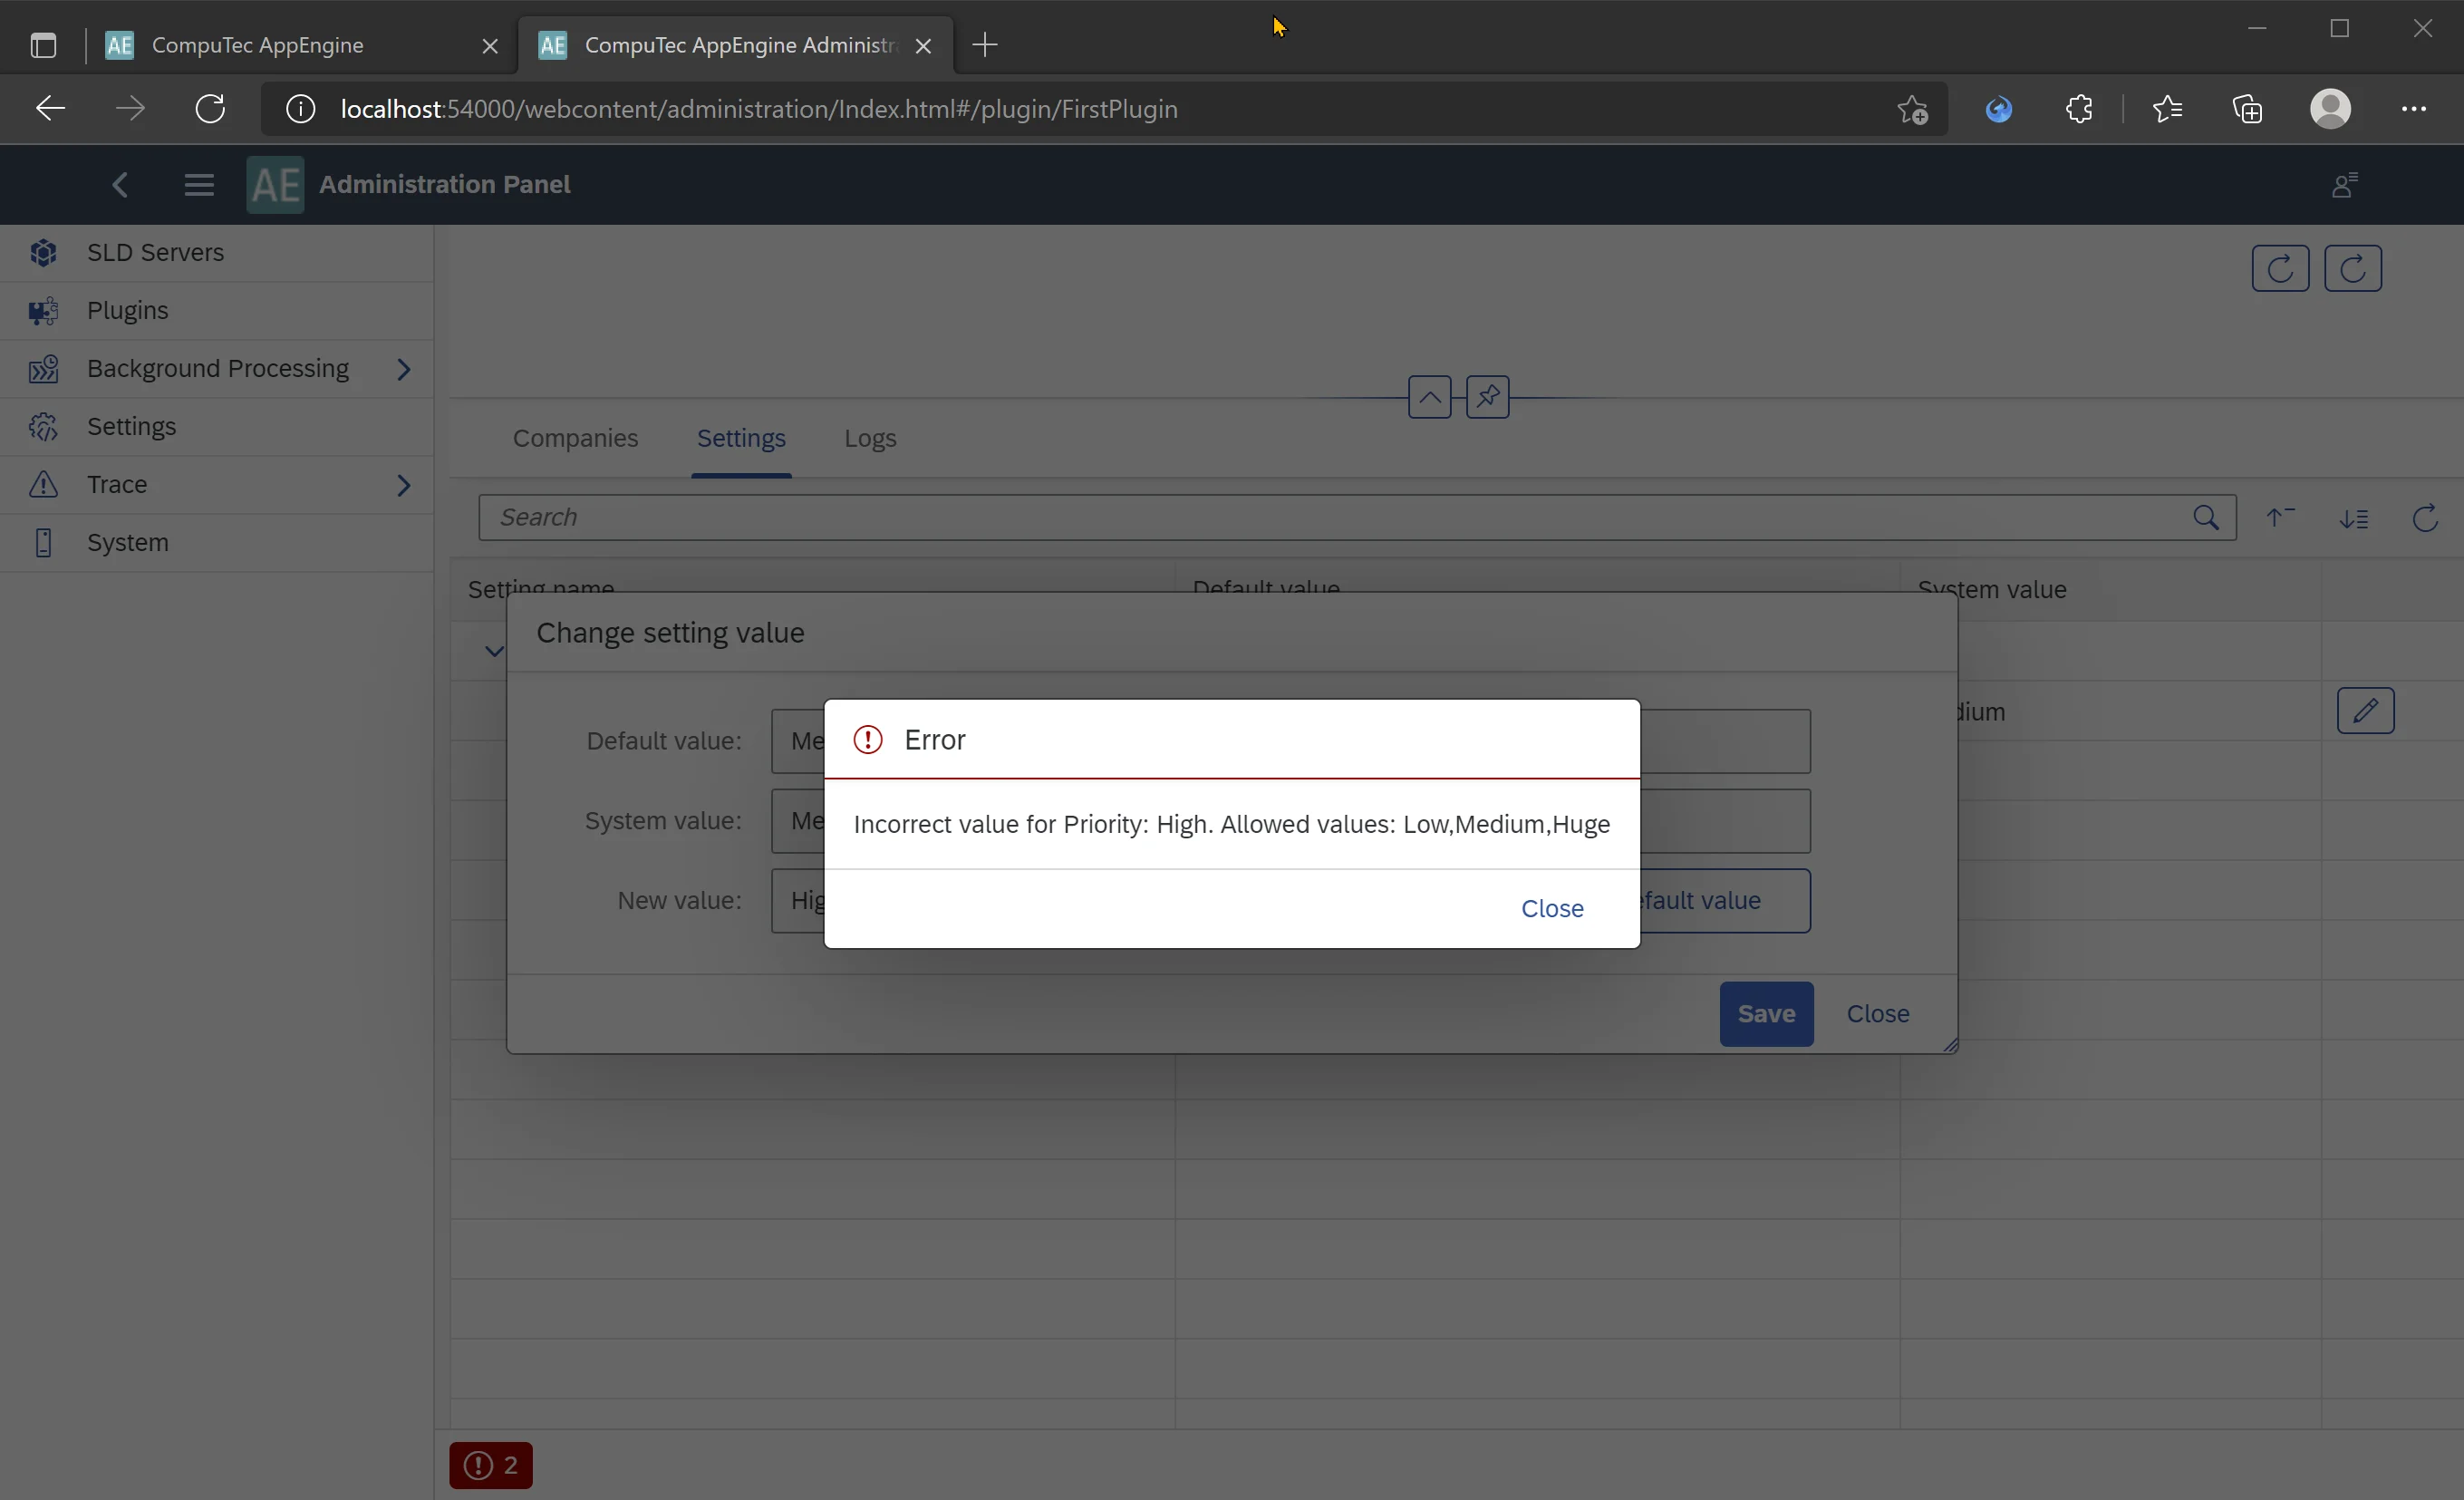This screenshot has width=2464, height=1500.
Task: Switch to the Companies tab
Action: (575, 438)
